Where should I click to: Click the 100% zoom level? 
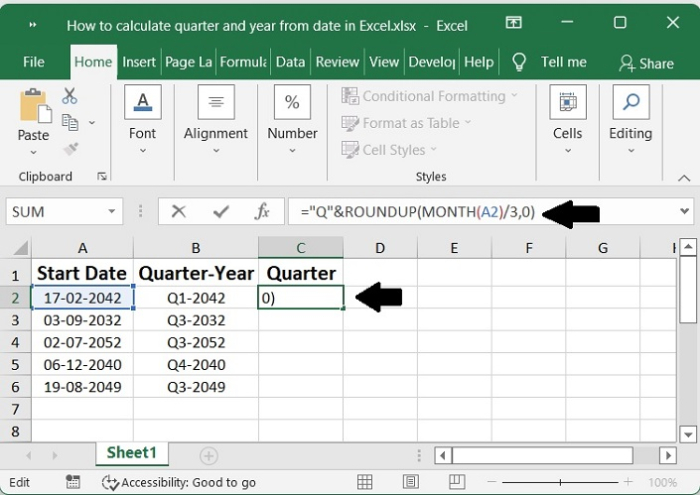pyautogui.click(x=663, y=483)
